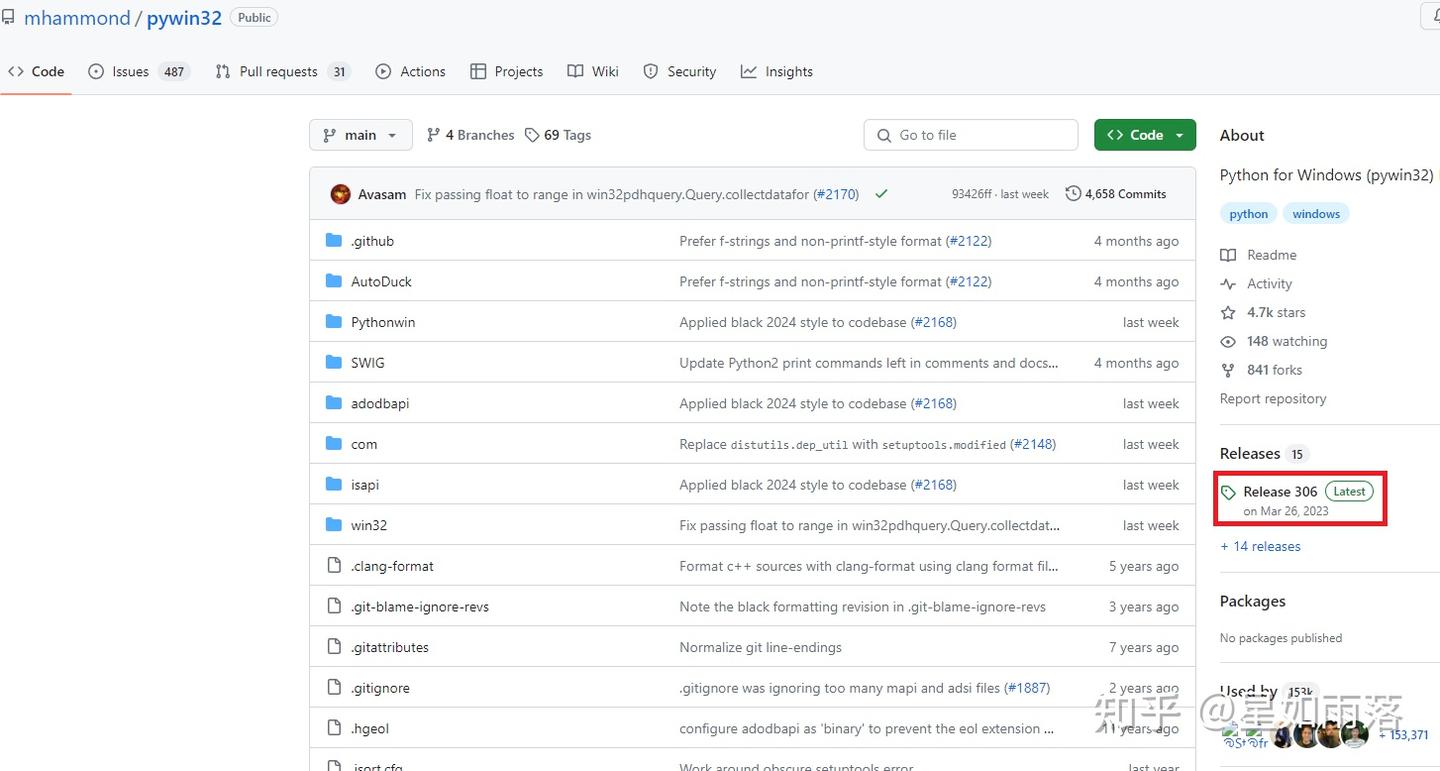The height and width of the screenshot is (771, 1440).
Task: Click the .github folder icon
Action: coord(334,241)
